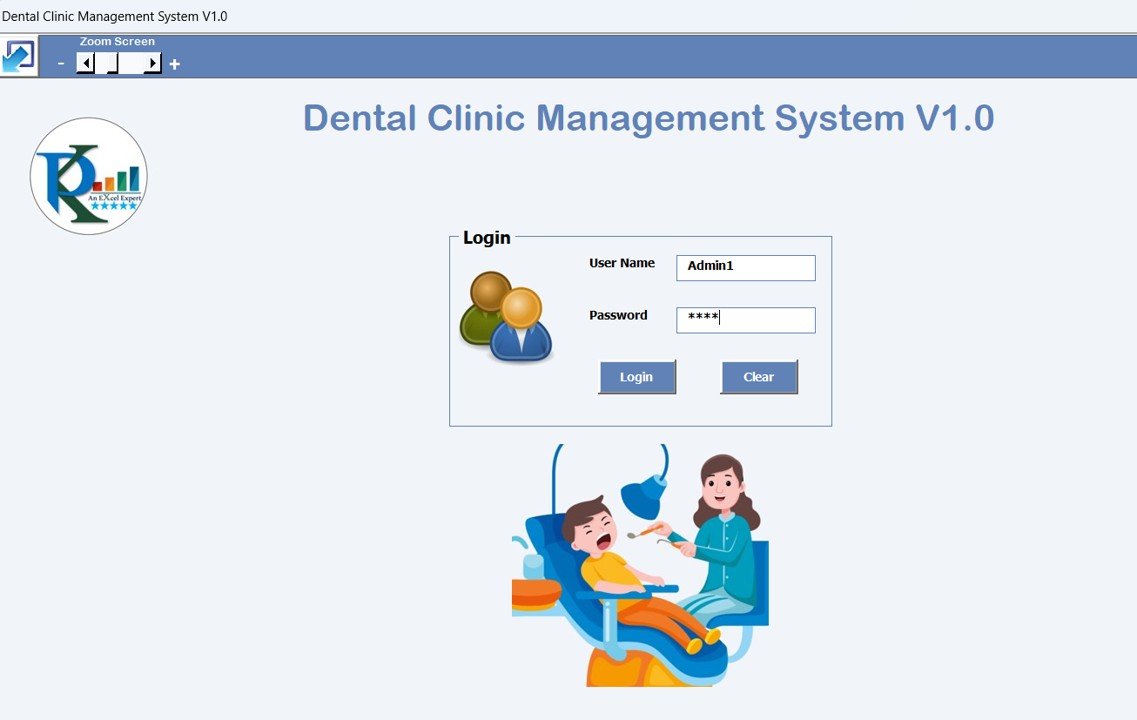Viewport: 1137px width, 720px height.
Task: Click the Zoom Screen right arrow
Action: [152, 64]
